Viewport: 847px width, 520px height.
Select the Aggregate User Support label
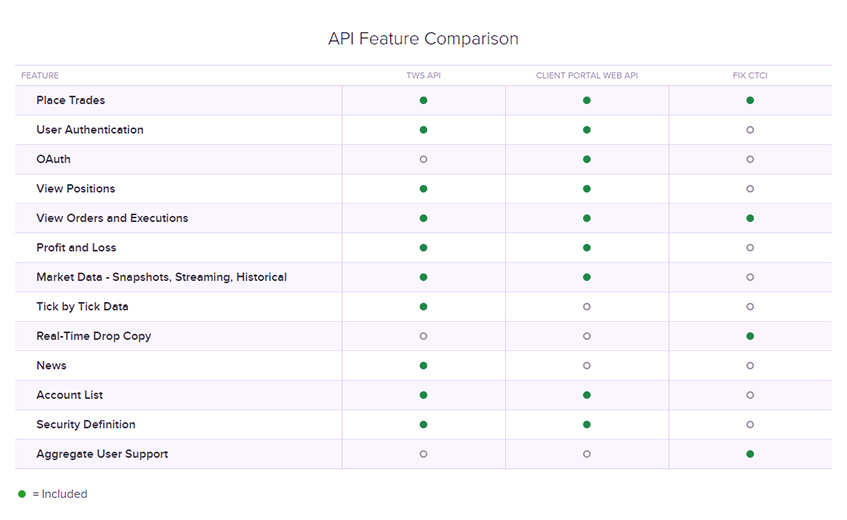[x=102, y=454]
